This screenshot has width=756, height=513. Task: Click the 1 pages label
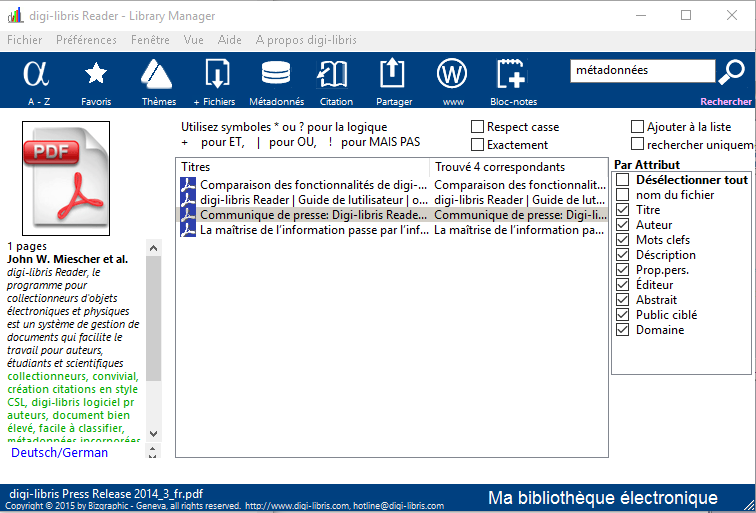[x=27, y=246]
